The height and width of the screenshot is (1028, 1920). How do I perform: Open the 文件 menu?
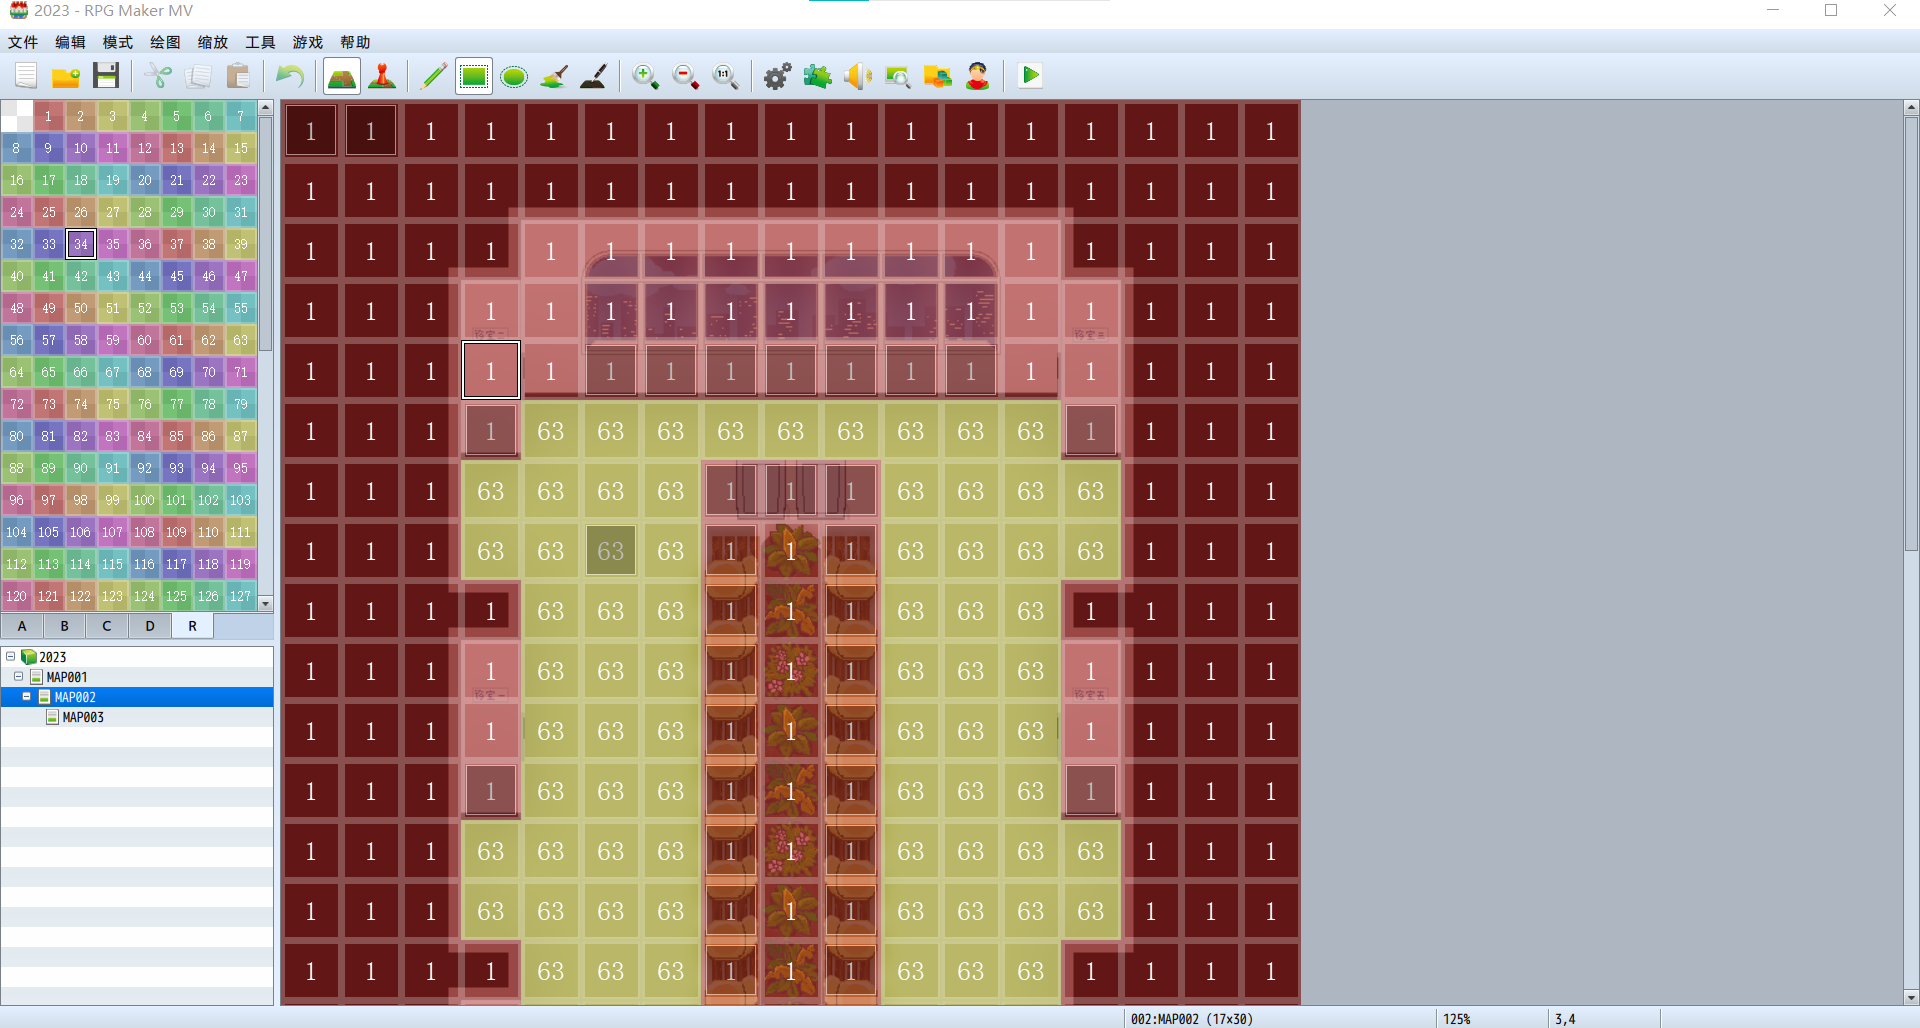[23, 42]
